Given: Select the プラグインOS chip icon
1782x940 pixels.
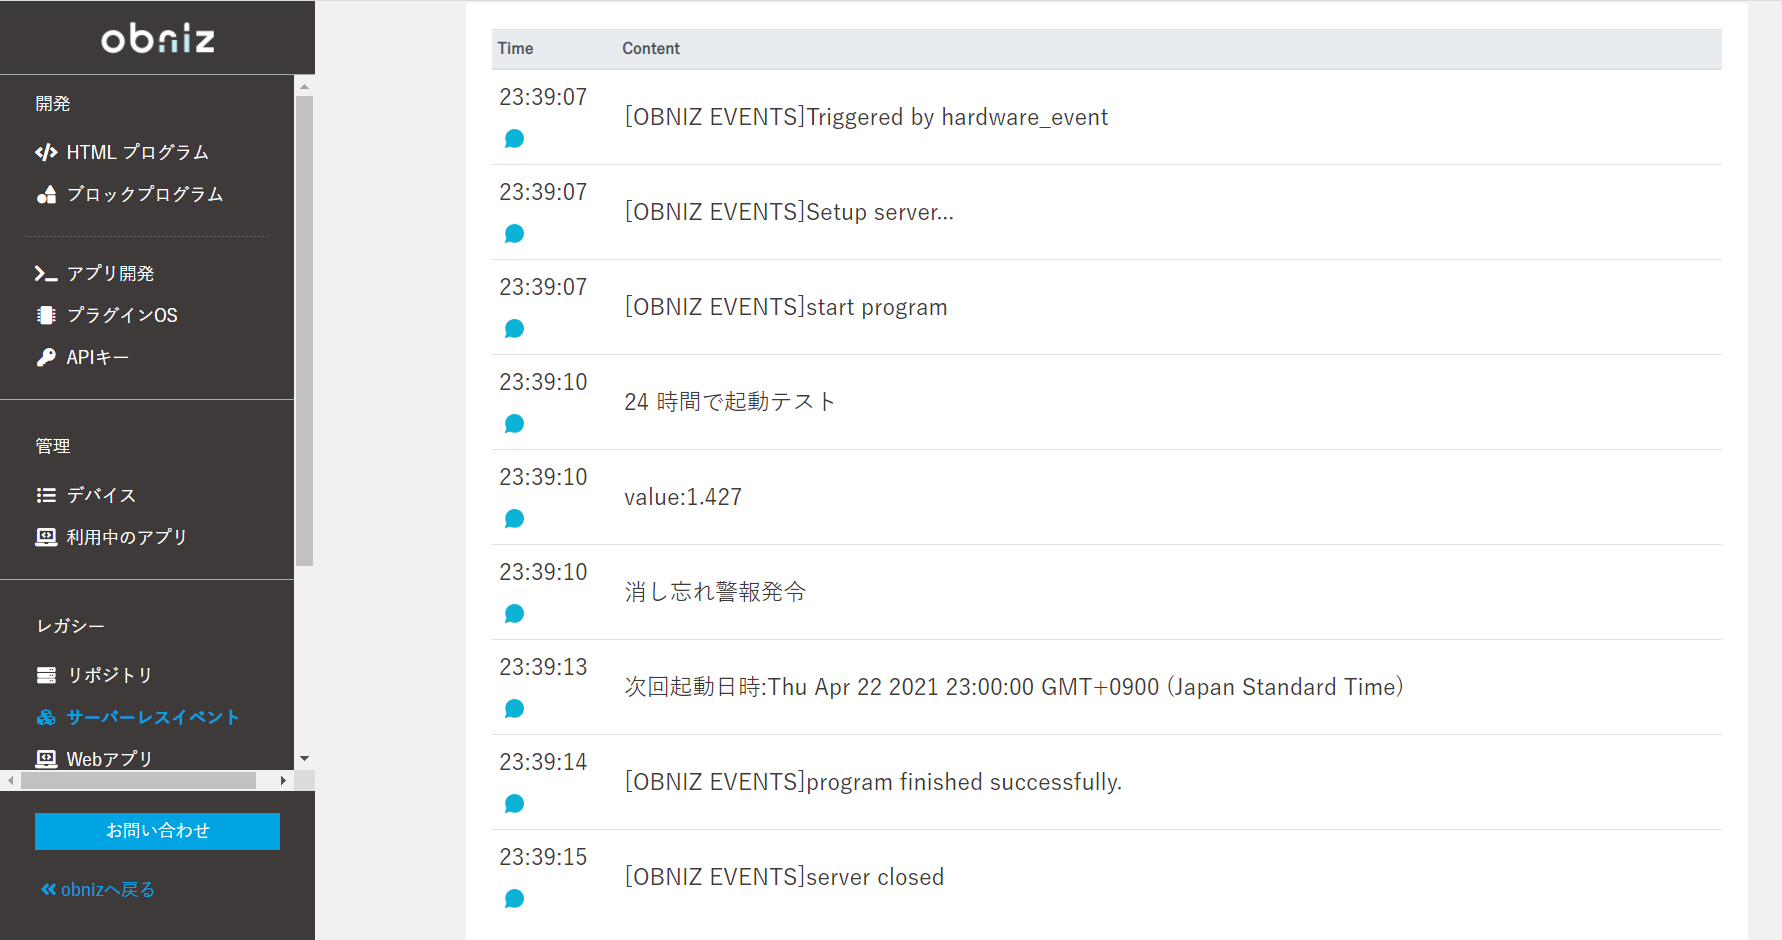Looking at the screenshot, I should tap(46, 315).
